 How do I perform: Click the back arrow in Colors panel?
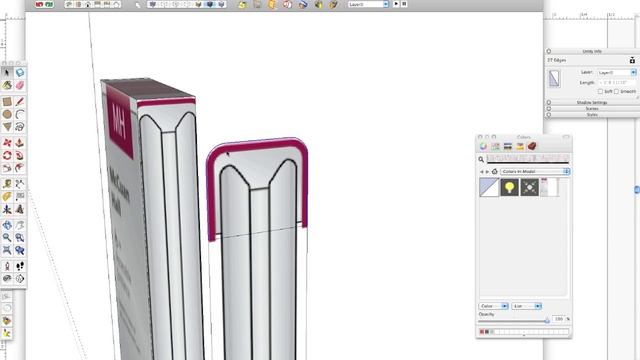[x=482, y=172]
